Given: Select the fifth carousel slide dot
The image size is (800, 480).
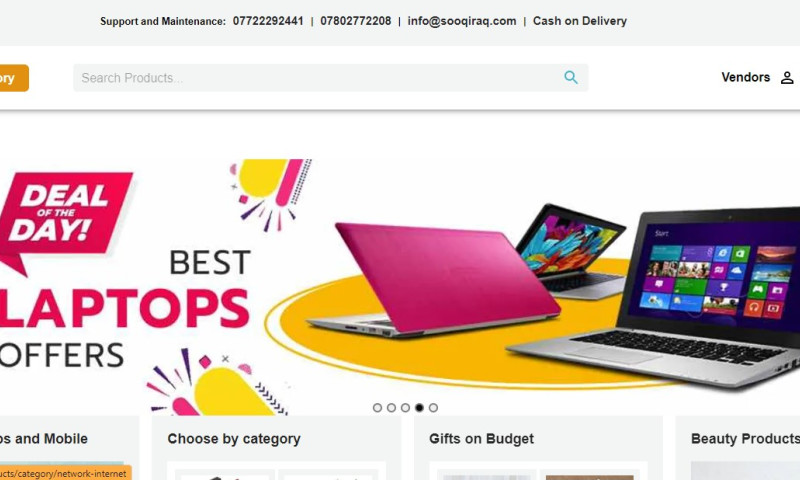Looking at the screenshot, I should point(433,408).
